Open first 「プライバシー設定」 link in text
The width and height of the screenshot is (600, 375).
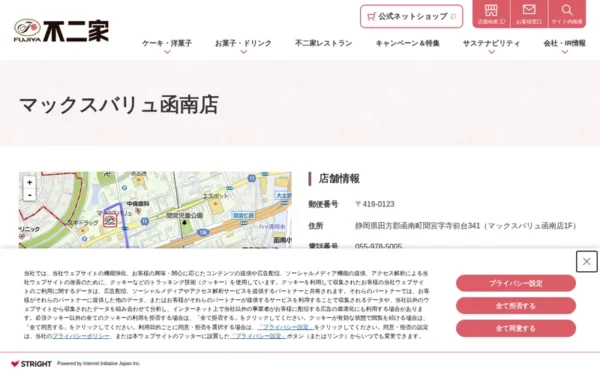[x=285, y=327]
